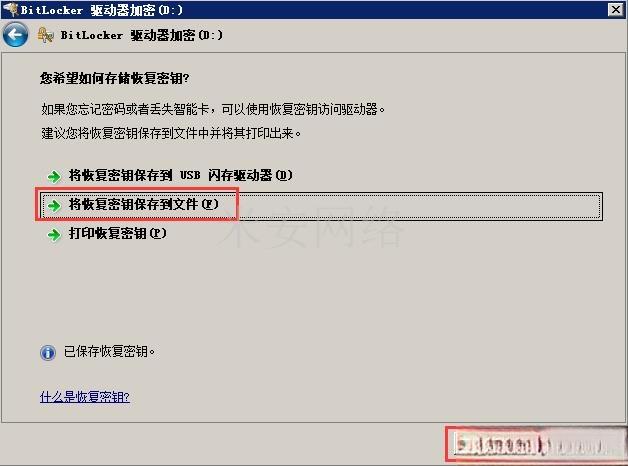Go back using the blue arrow button

click(x=15, y=35)
